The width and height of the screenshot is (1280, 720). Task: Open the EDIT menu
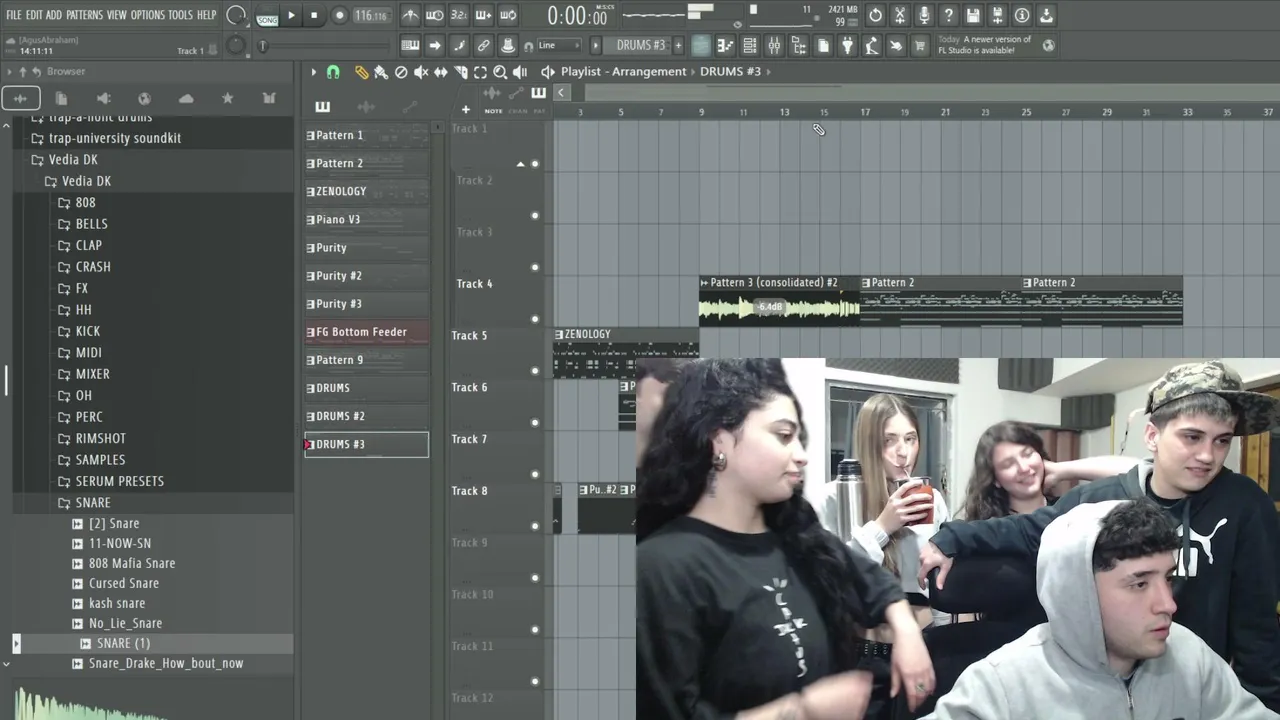click(x=34, y=15)
